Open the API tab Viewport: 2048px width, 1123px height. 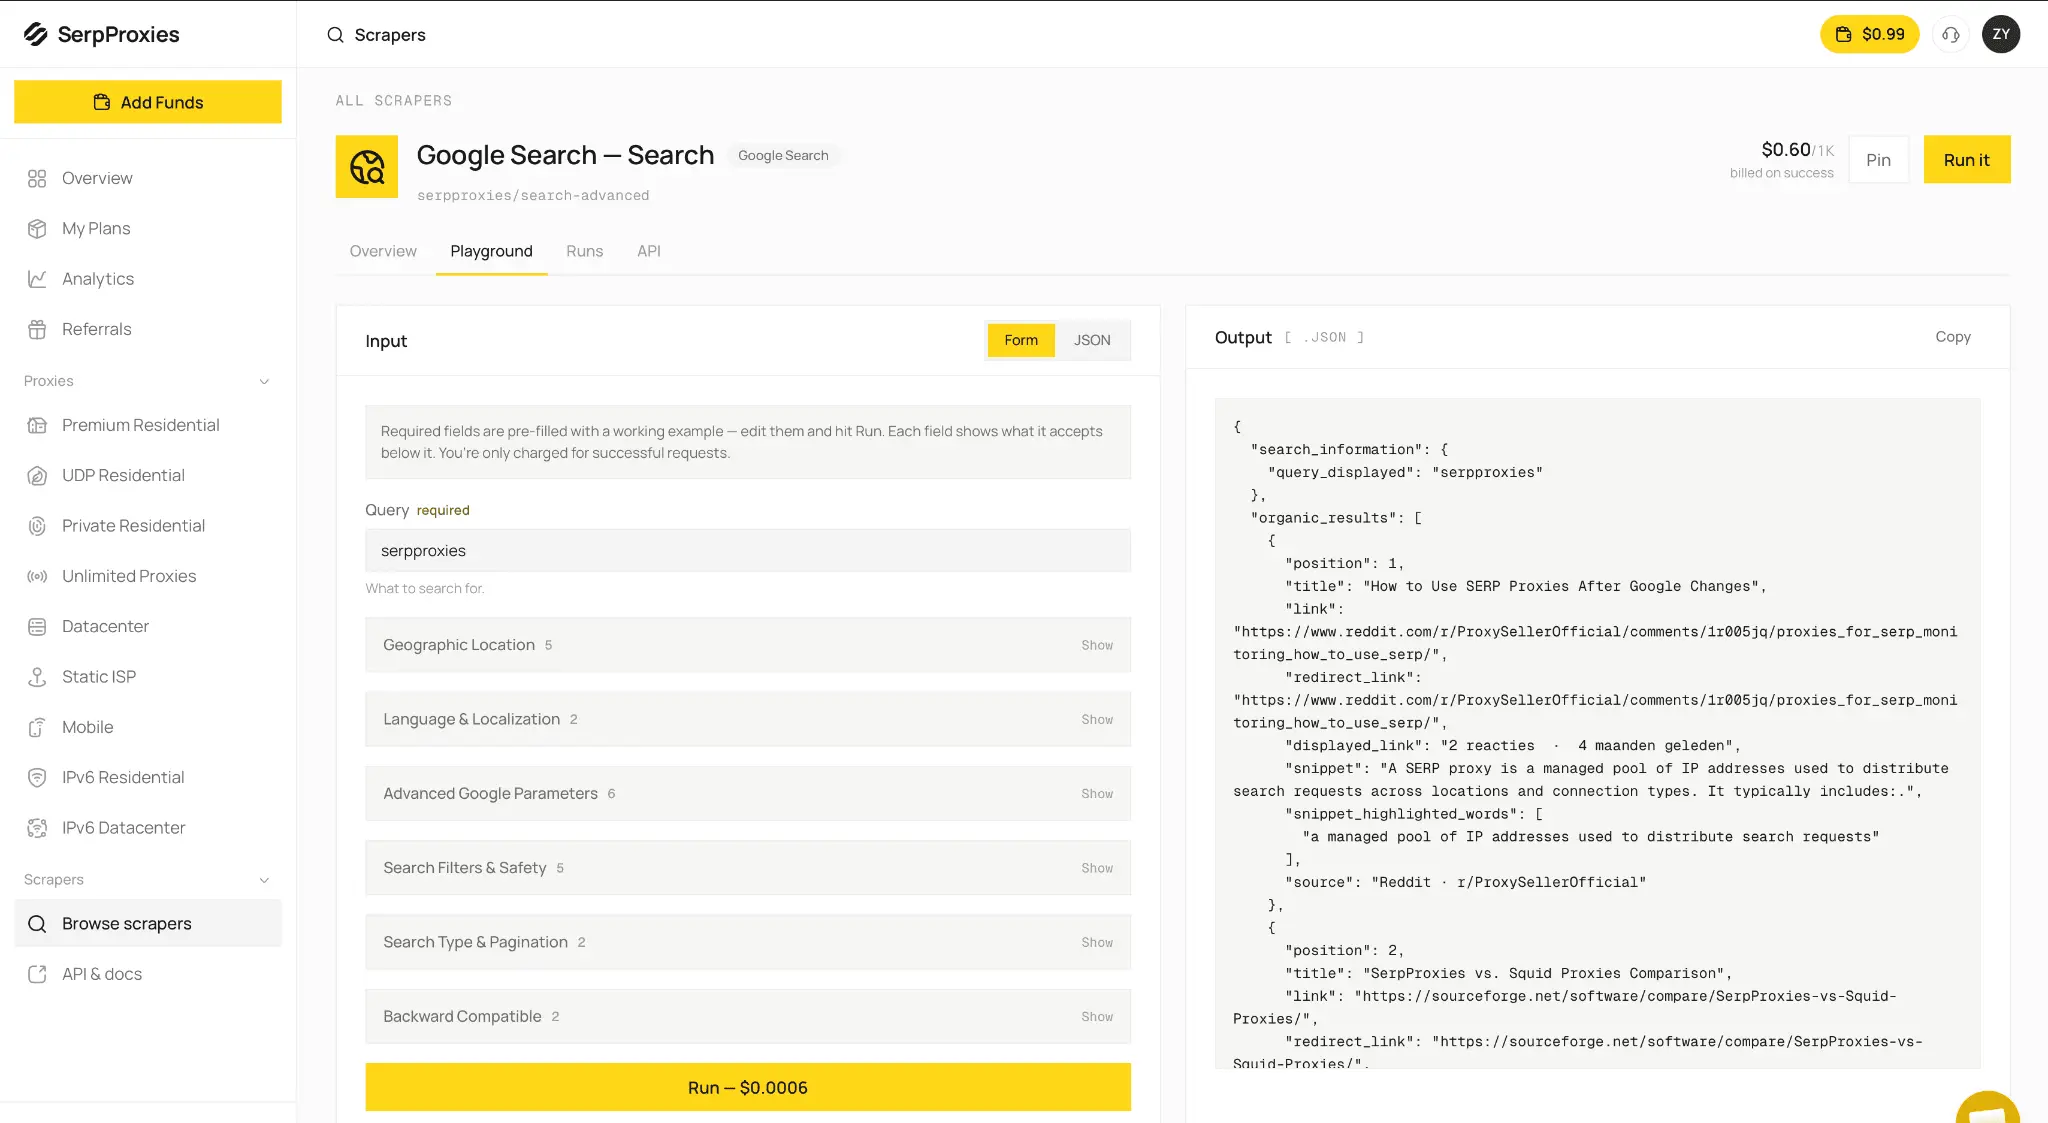click(649, 251)
